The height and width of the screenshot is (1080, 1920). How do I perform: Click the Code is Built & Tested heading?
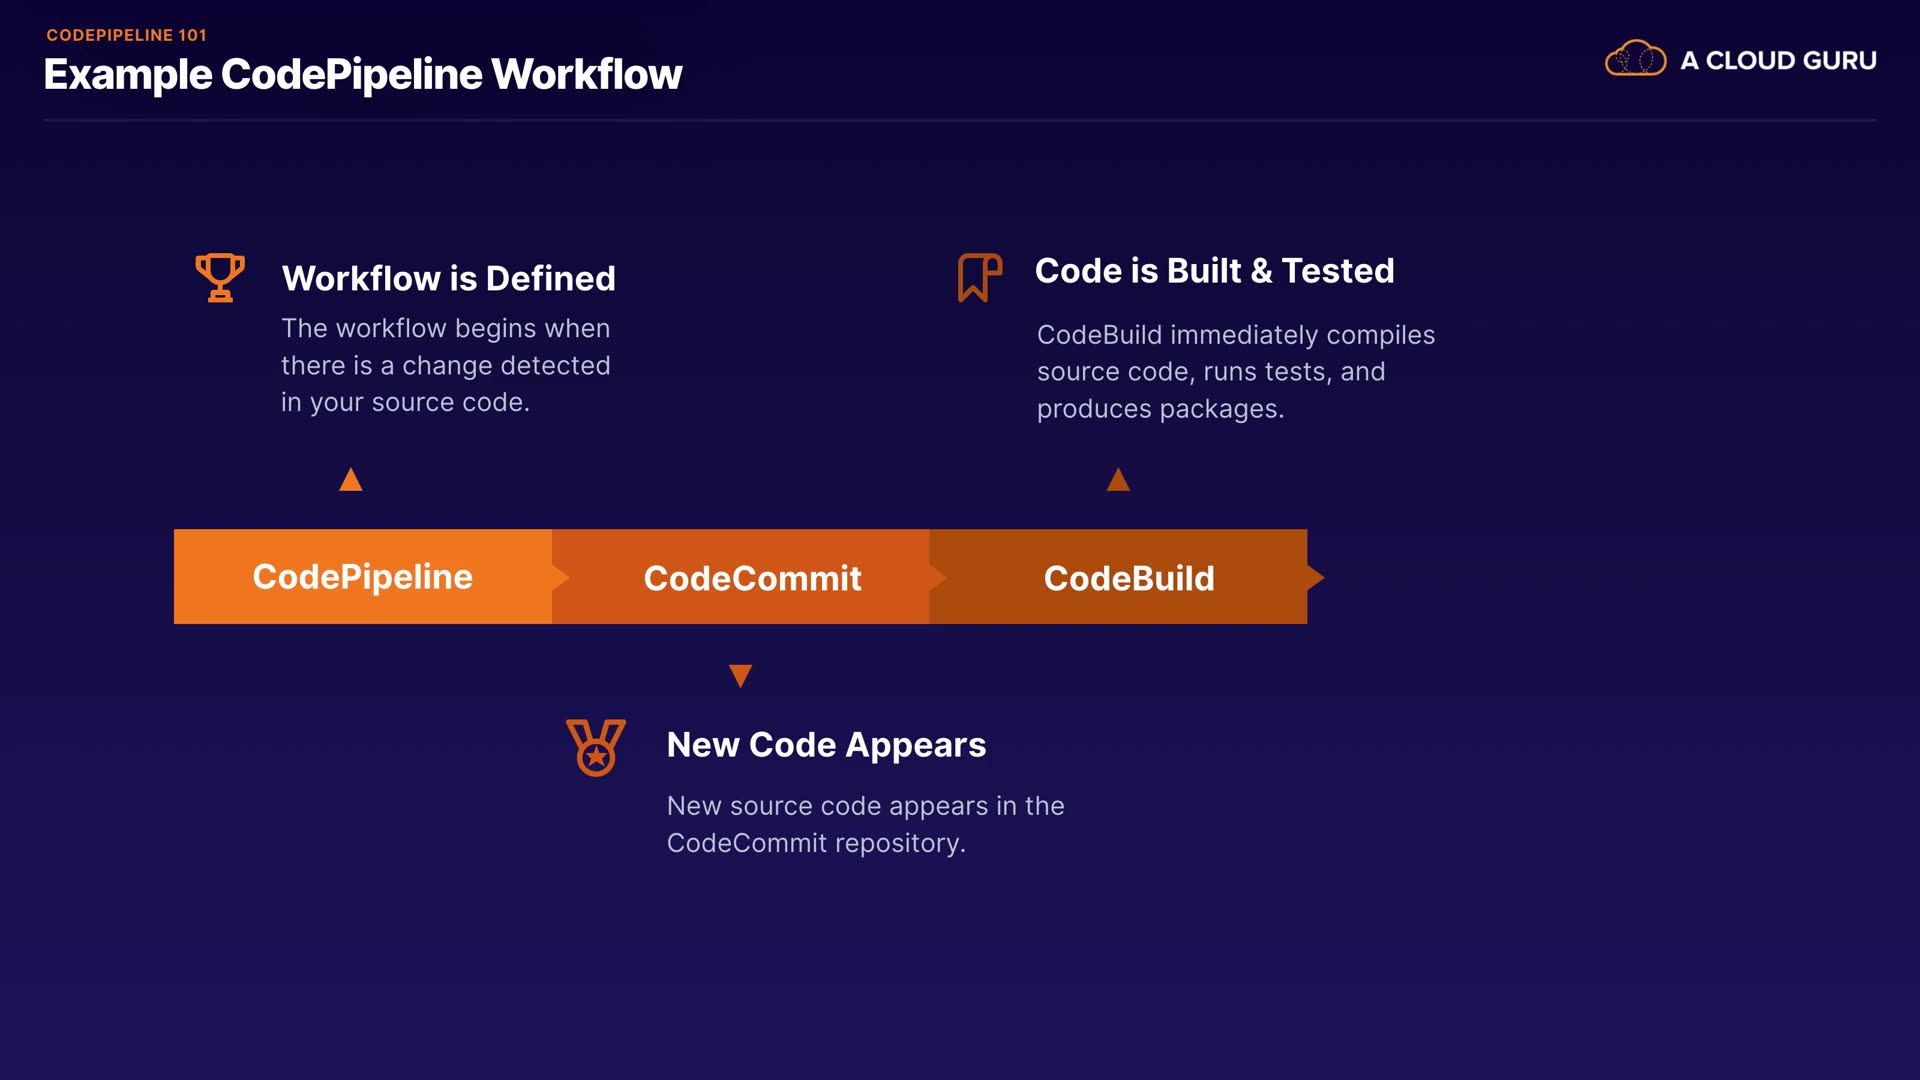1214,271
